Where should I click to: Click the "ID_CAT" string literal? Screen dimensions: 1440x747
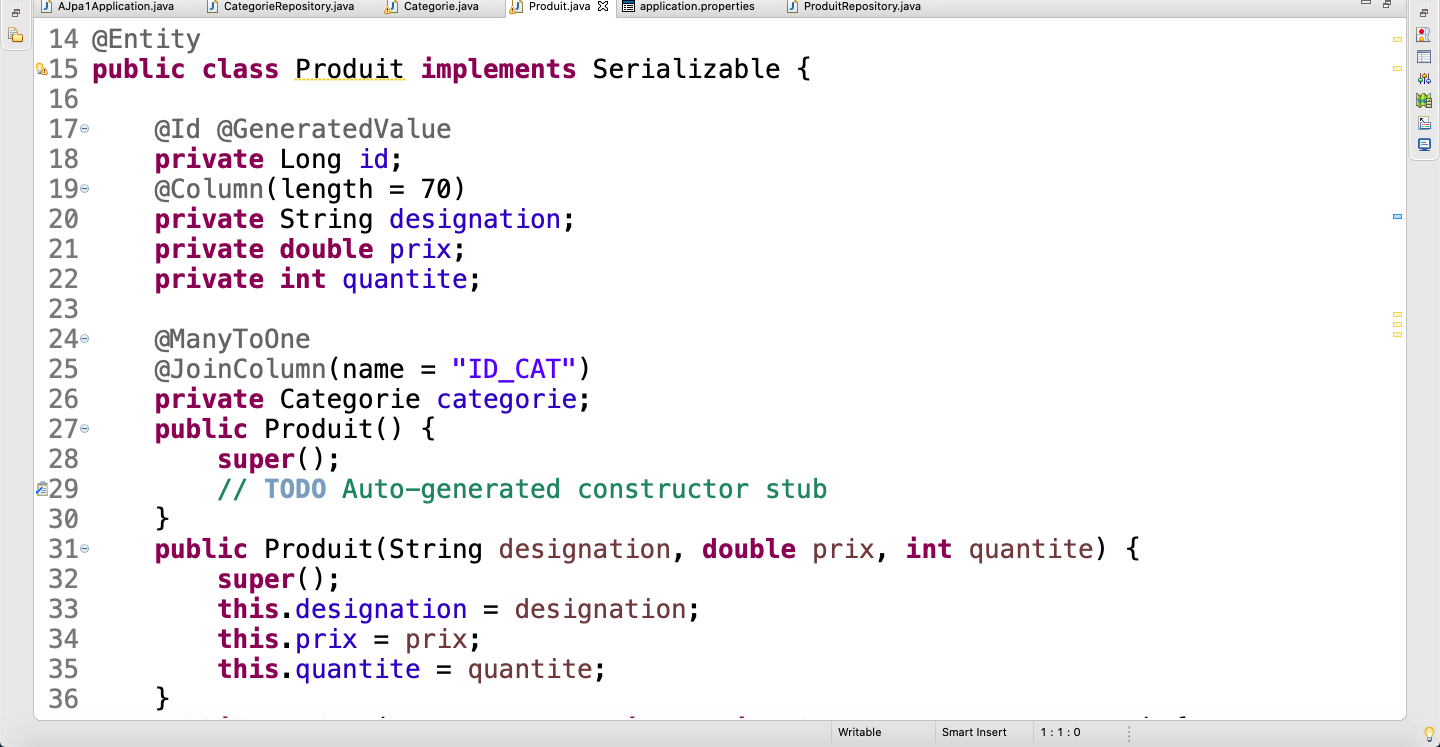click(514, 369)
